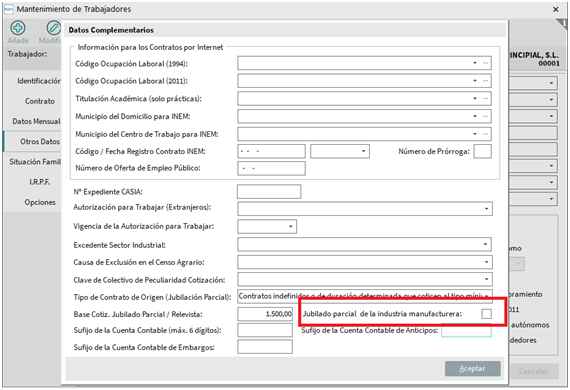This screenshot has width=570, height=390.
Task: Expand Código Ocupación Laboral (2011) dropdown
Action: (475, 81)
